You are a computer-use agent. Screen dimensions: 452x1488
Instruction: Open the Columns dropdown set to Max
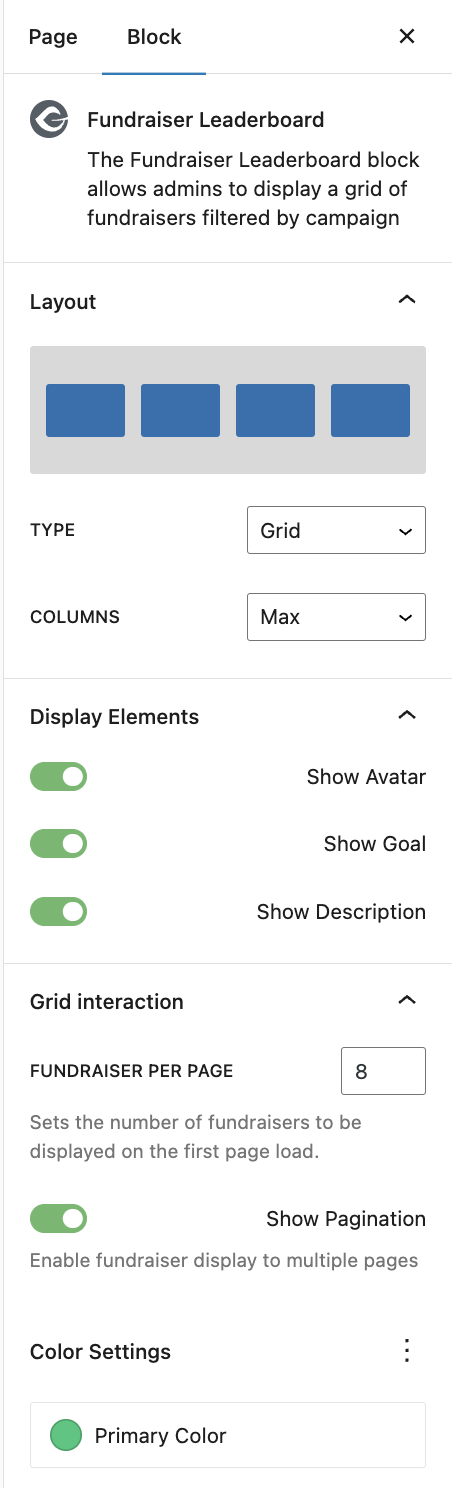click(336, 617)
